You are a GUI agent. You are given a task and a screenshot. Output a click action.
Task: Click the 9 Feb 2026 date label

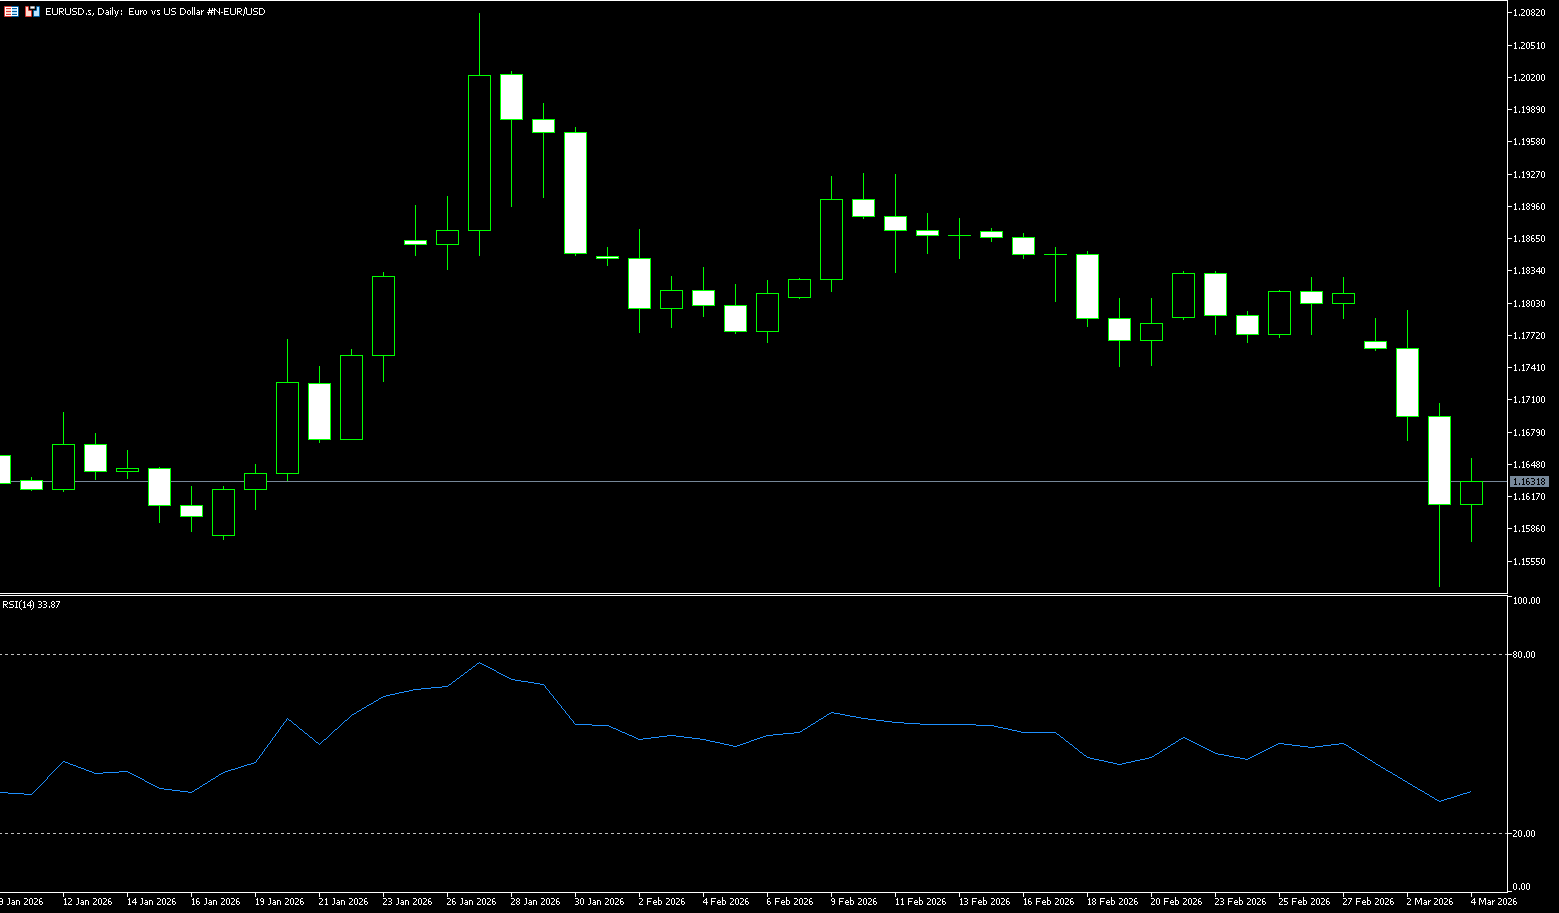[x=853, y=901]
